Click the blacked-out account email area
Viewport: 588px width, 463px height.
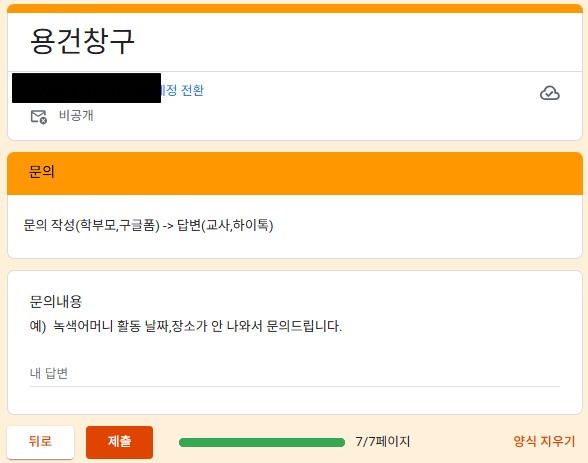pyautogui.click(x=87, y=88)
